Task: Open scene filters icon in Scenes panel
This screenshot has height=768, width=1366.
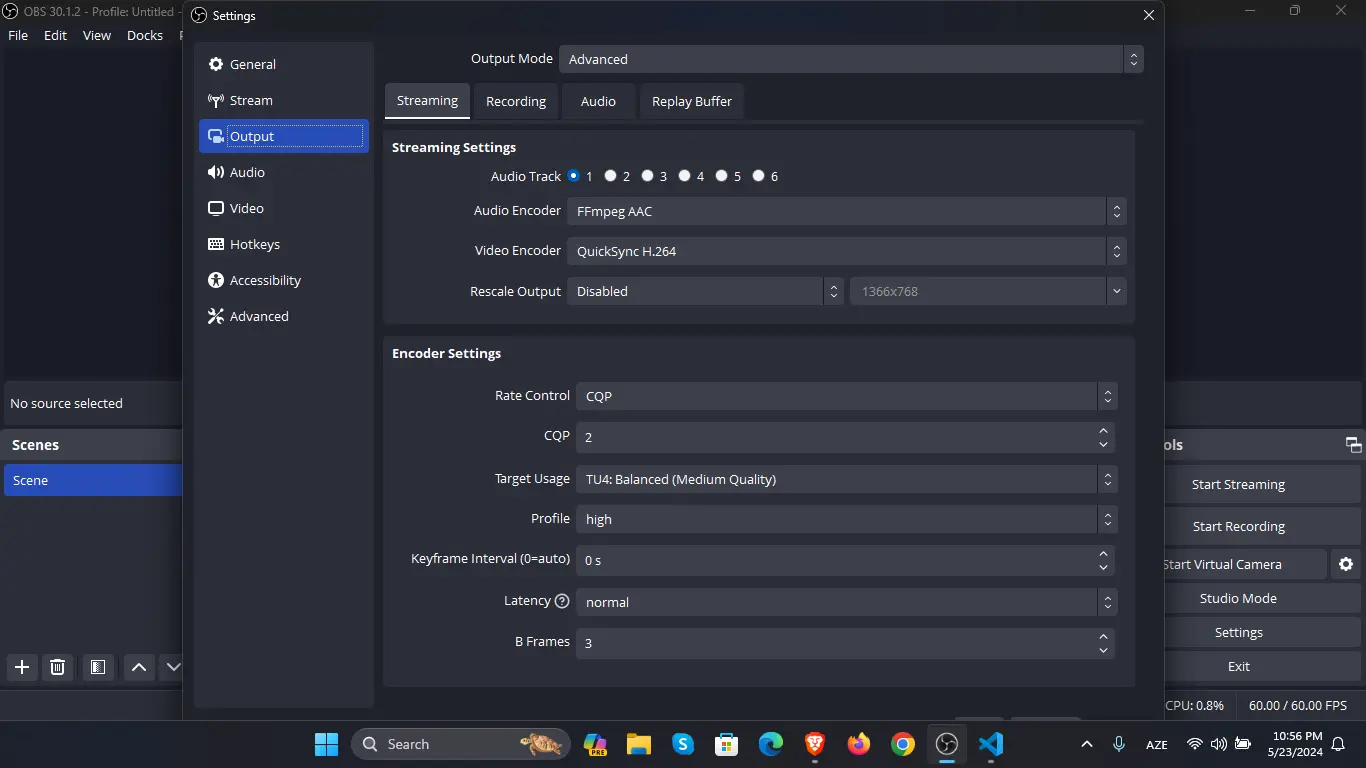Action: pyautogui.click(x=98, y=667)
